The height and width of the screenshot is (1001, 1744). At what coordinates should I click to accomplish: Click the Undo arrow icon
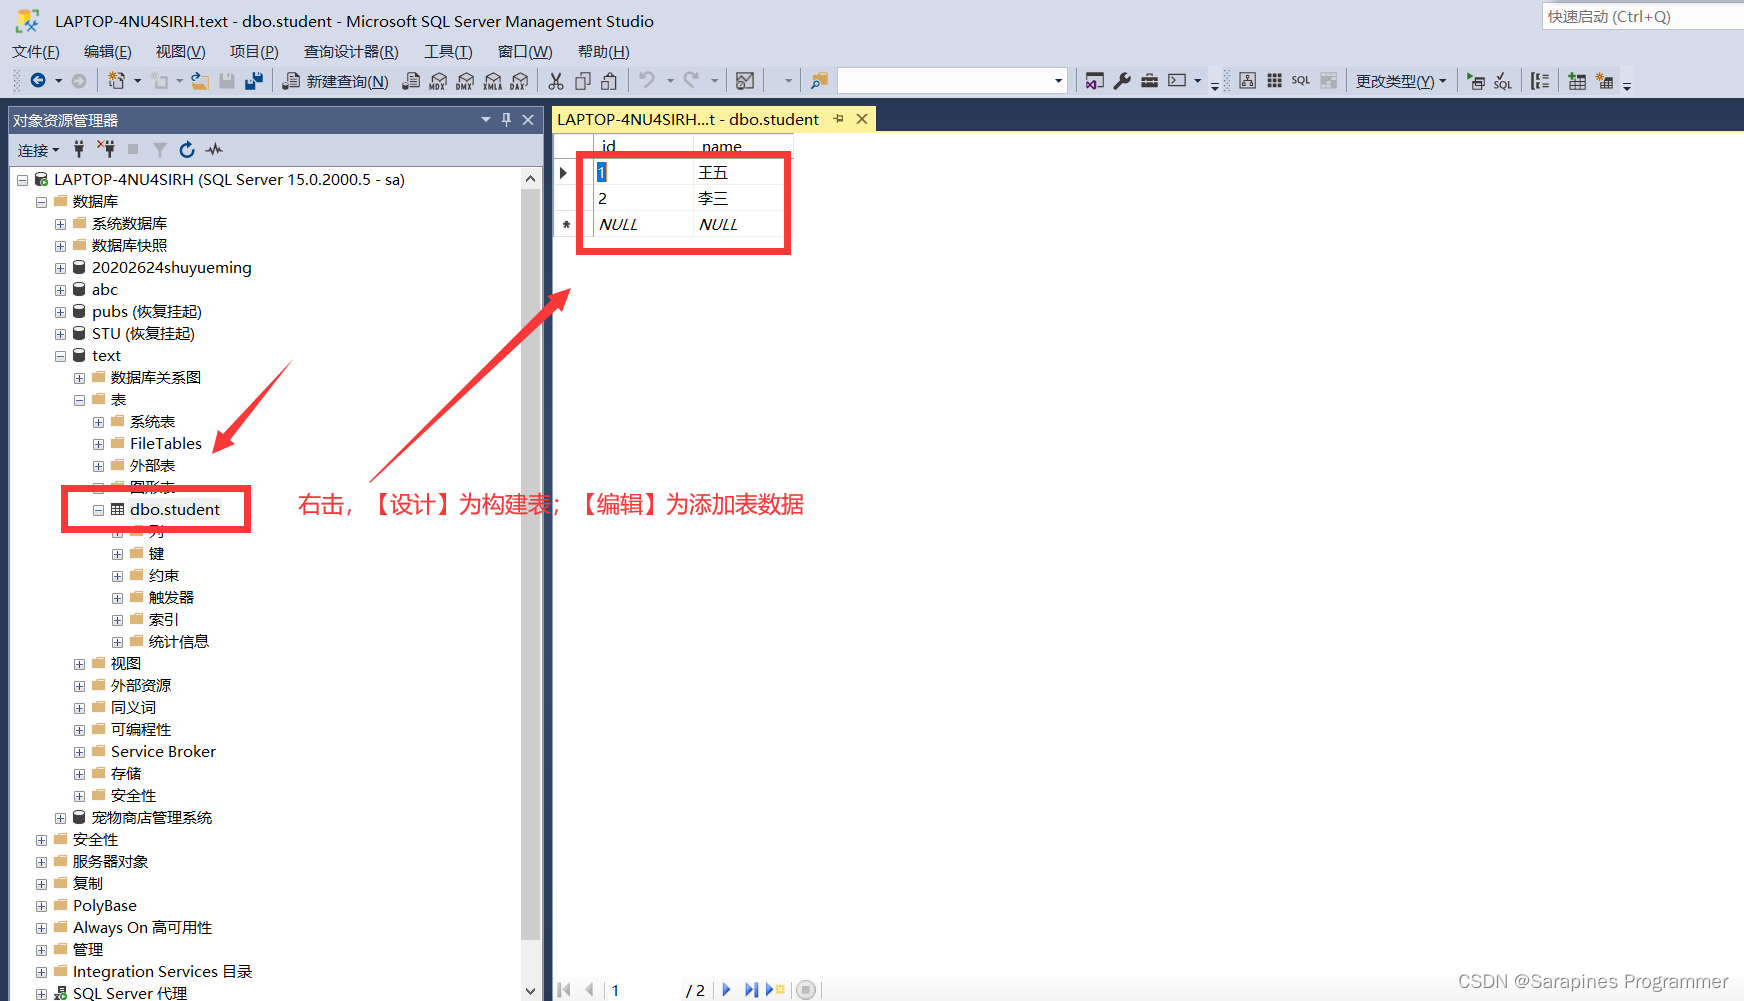(x=647, y=80)
